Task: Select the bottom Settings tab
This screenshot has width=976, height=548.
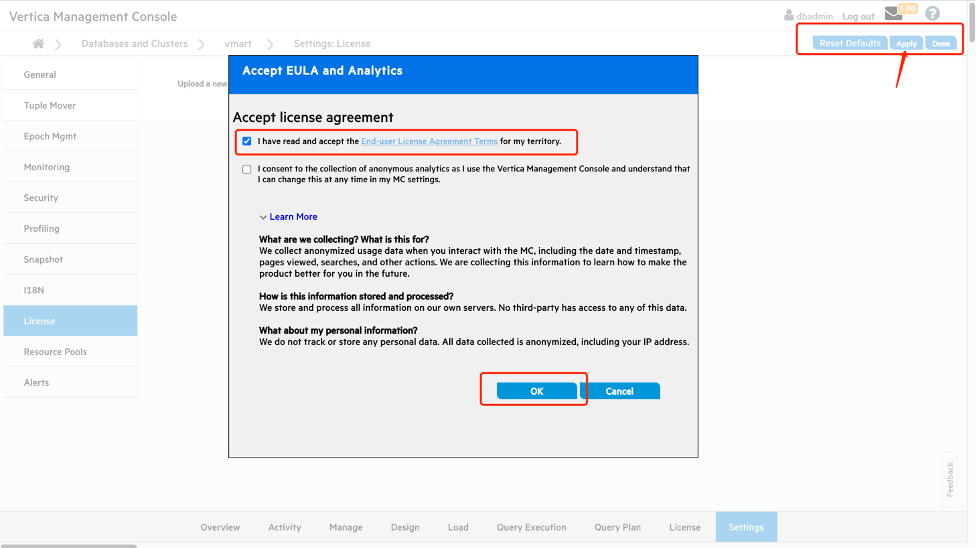Action: point(746,527)
